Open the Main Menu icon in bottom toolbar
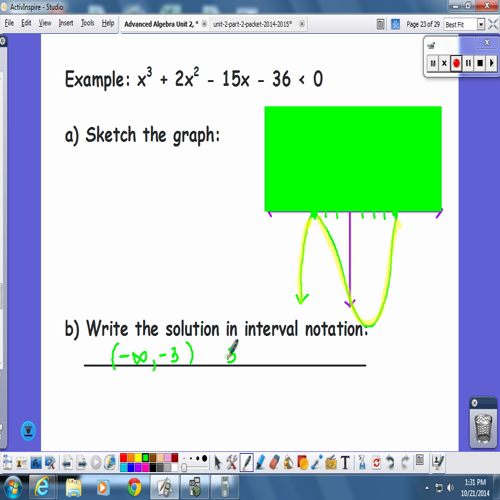Image resolution: width=500 pixels, height=500 pixels. pyautogui.click(x=7, y=463)
